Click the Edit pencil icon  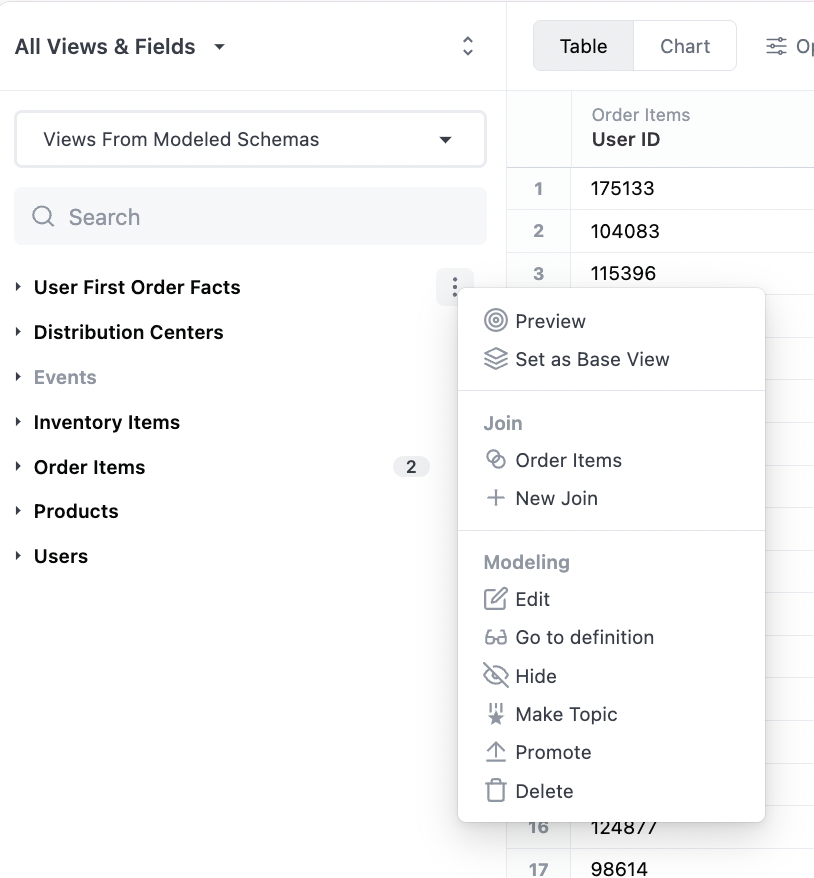coord(495,599)
